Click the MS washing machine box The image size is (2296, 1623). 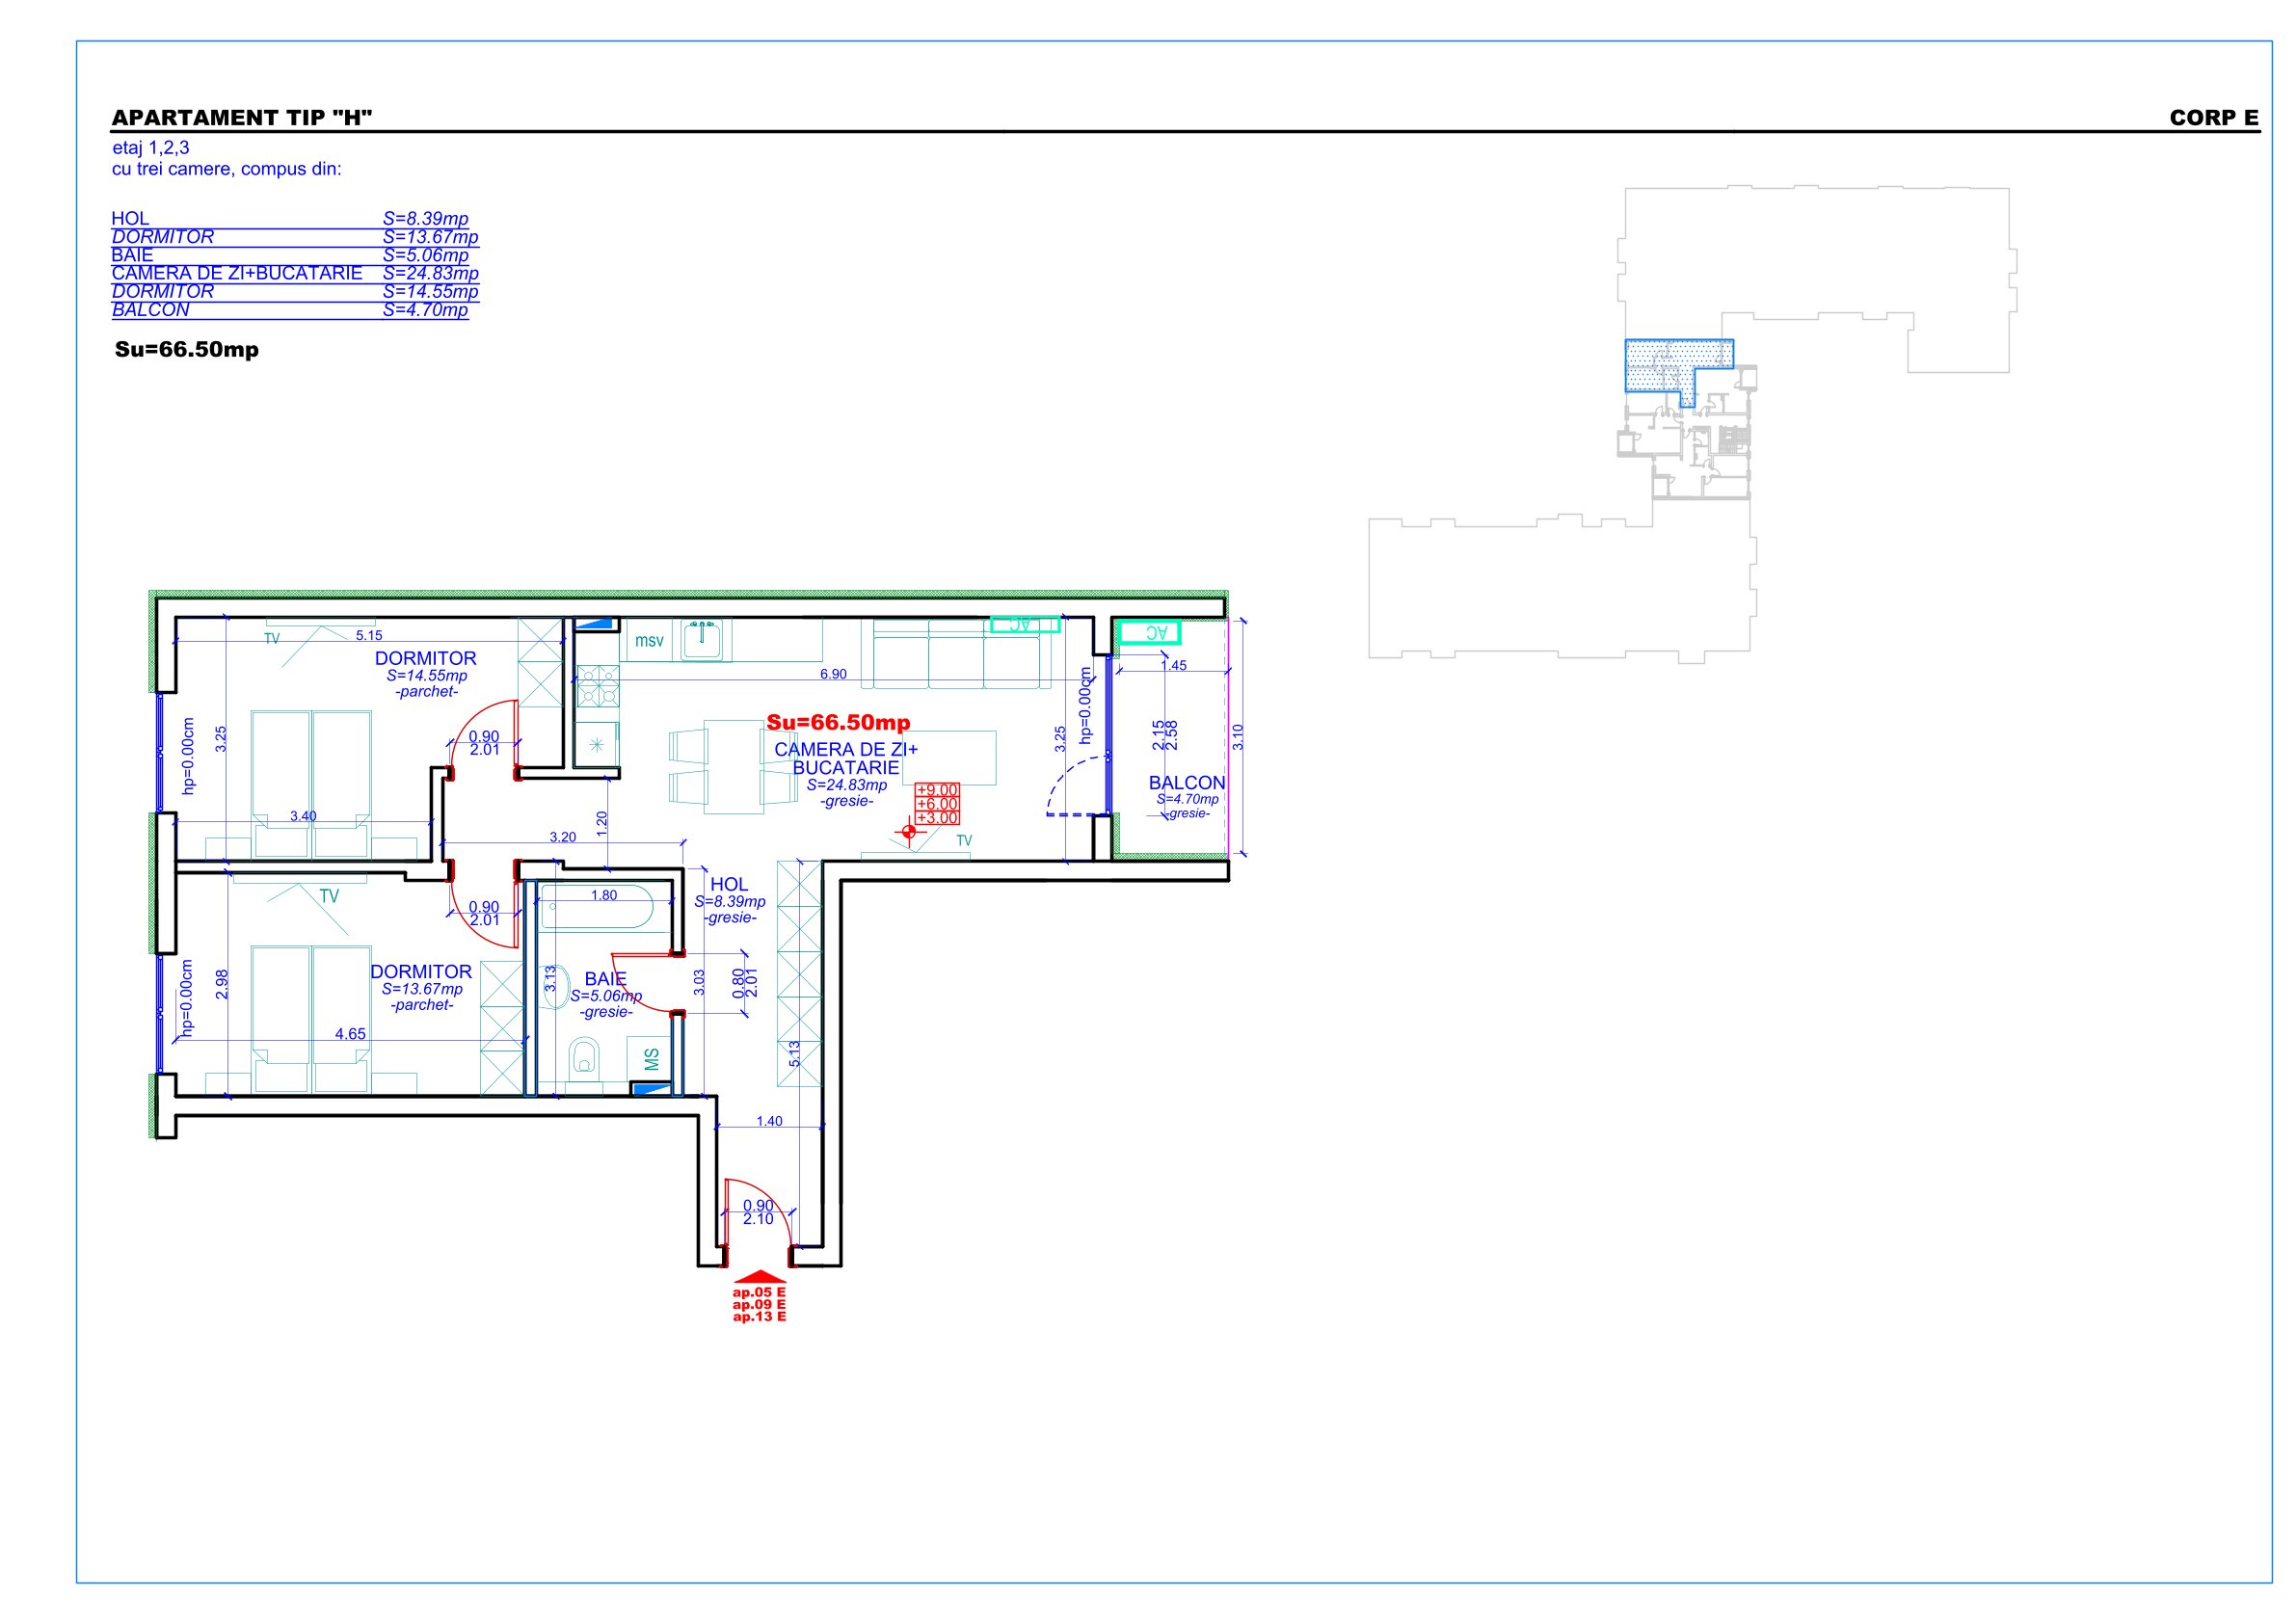pos(650,1058)
